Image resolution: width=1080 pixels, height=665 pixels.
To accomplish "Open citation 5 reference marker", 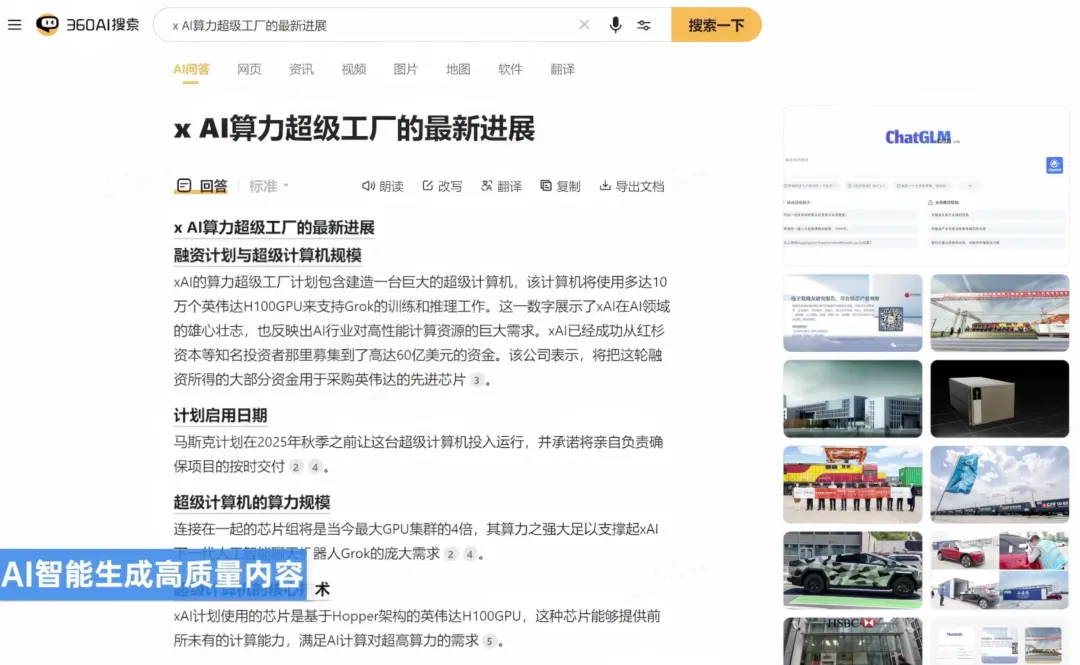I will click(x=489, y=641).
